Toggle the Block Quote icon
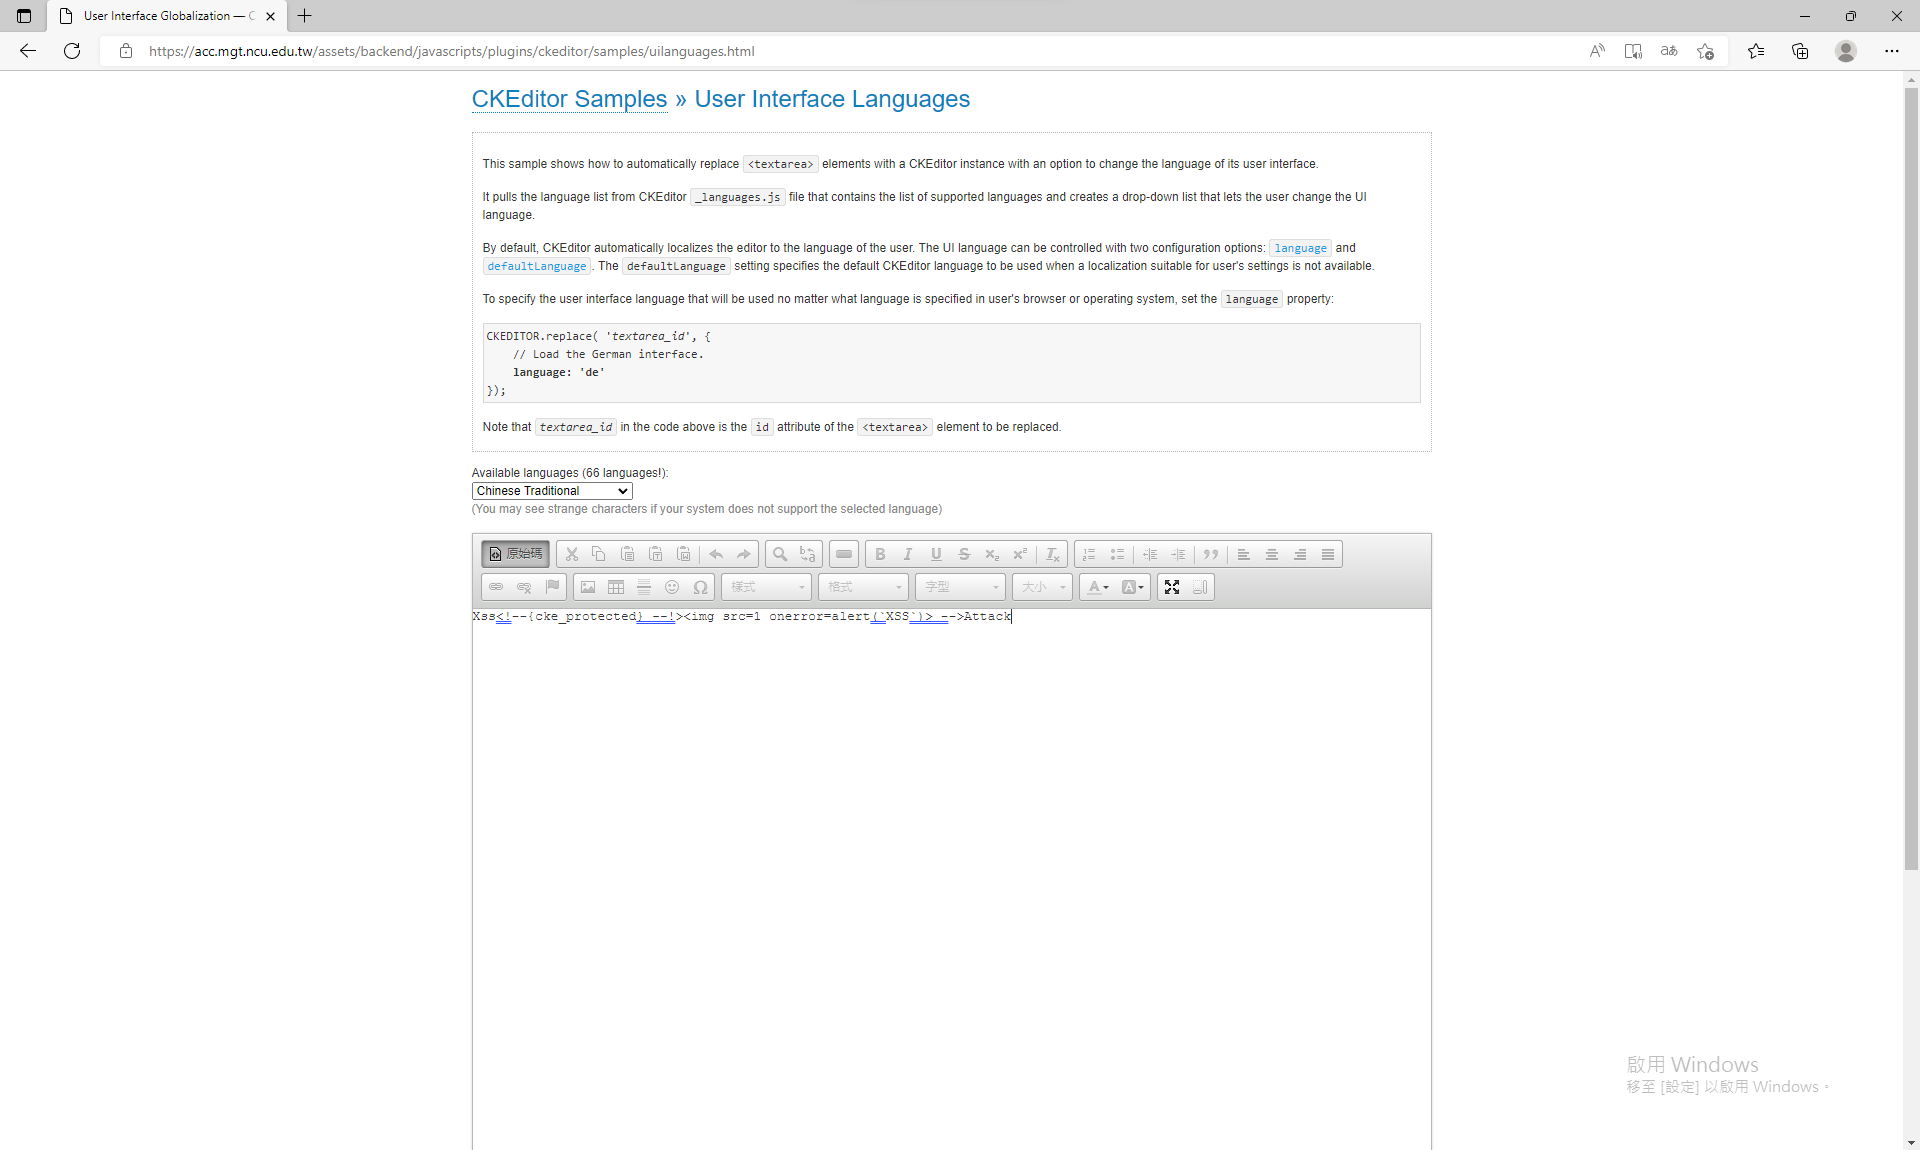The image size is (1920, 1150). 1211,554
